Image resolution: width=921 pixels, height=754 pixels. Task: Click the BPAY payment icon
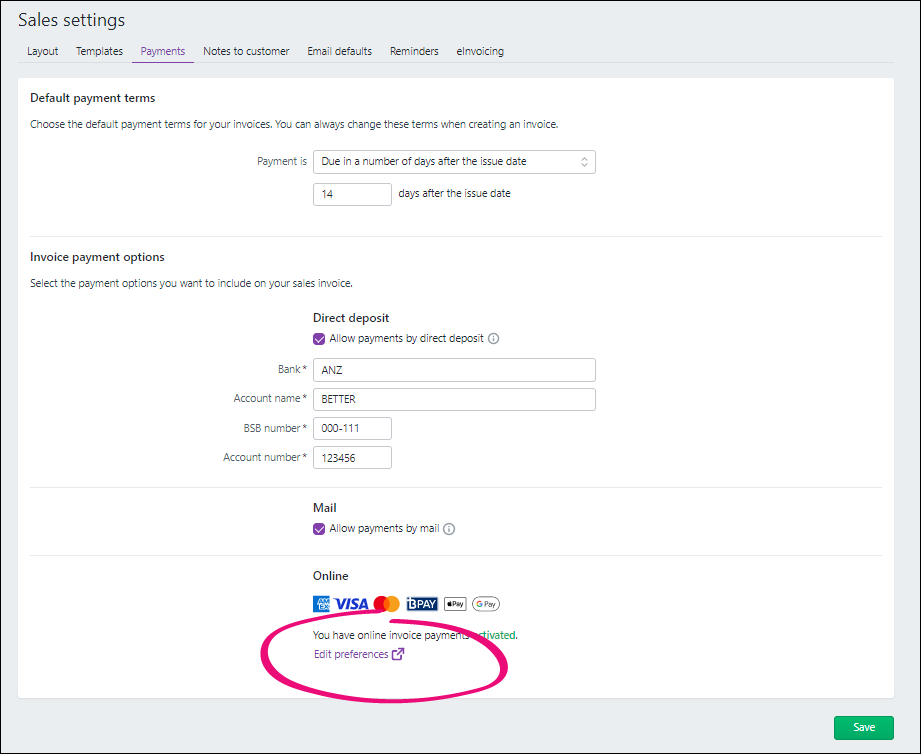point(422,604)
